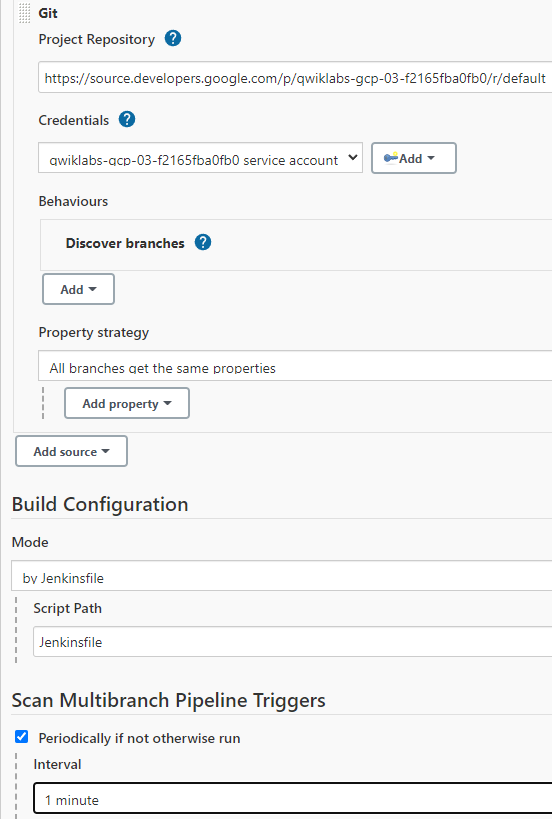Screen dimensions: 552x819
Task: Open the Build Configuration Mode dropdown
Action: click(281, 576)
